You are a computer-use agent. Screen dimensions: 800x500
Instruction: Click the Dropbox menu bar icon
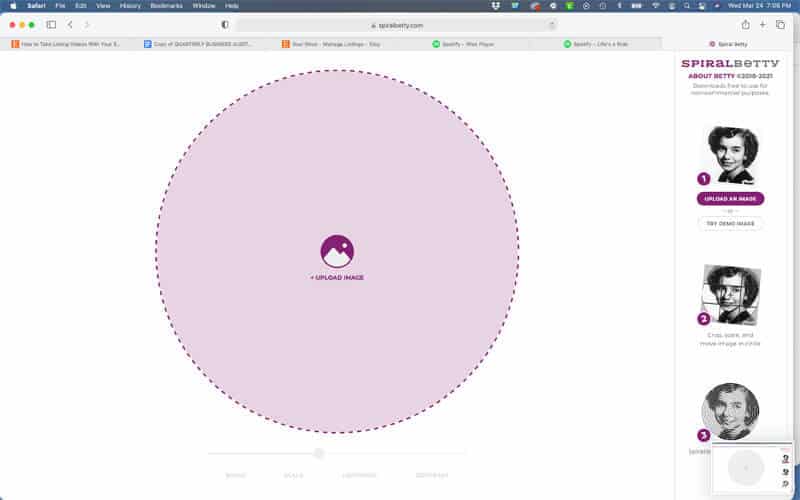tap(495, 6)
